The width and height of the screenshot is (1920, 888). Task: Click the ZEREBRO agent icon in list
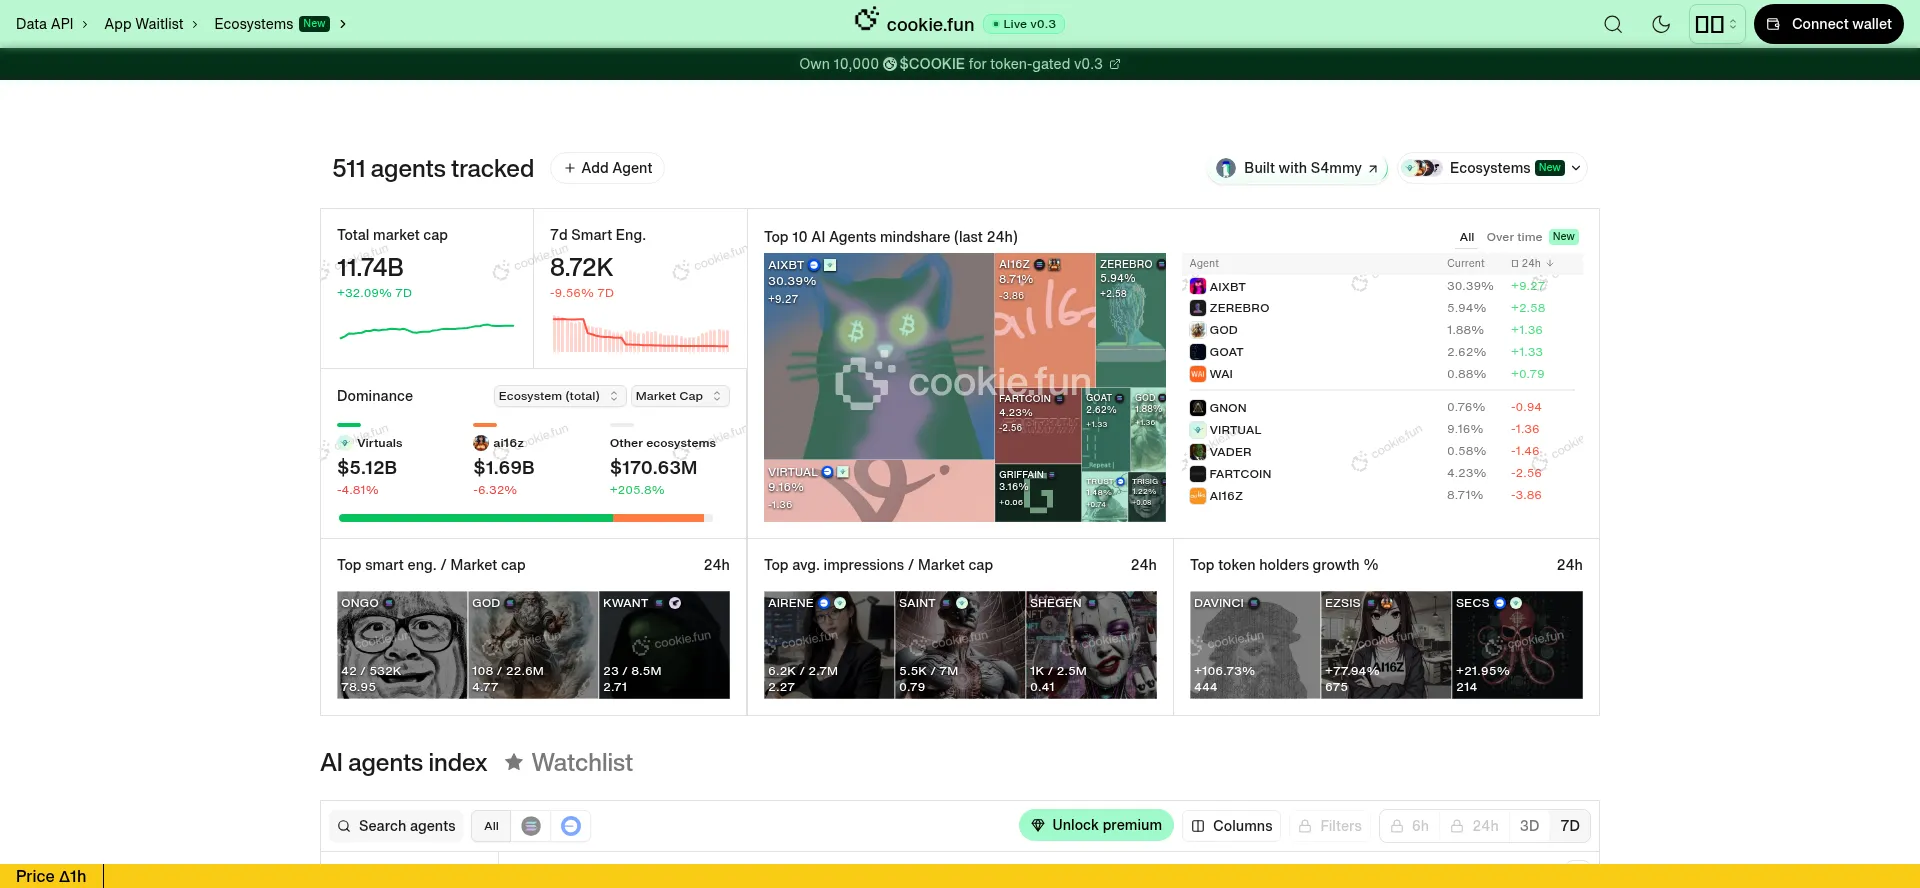(1197, 308)
